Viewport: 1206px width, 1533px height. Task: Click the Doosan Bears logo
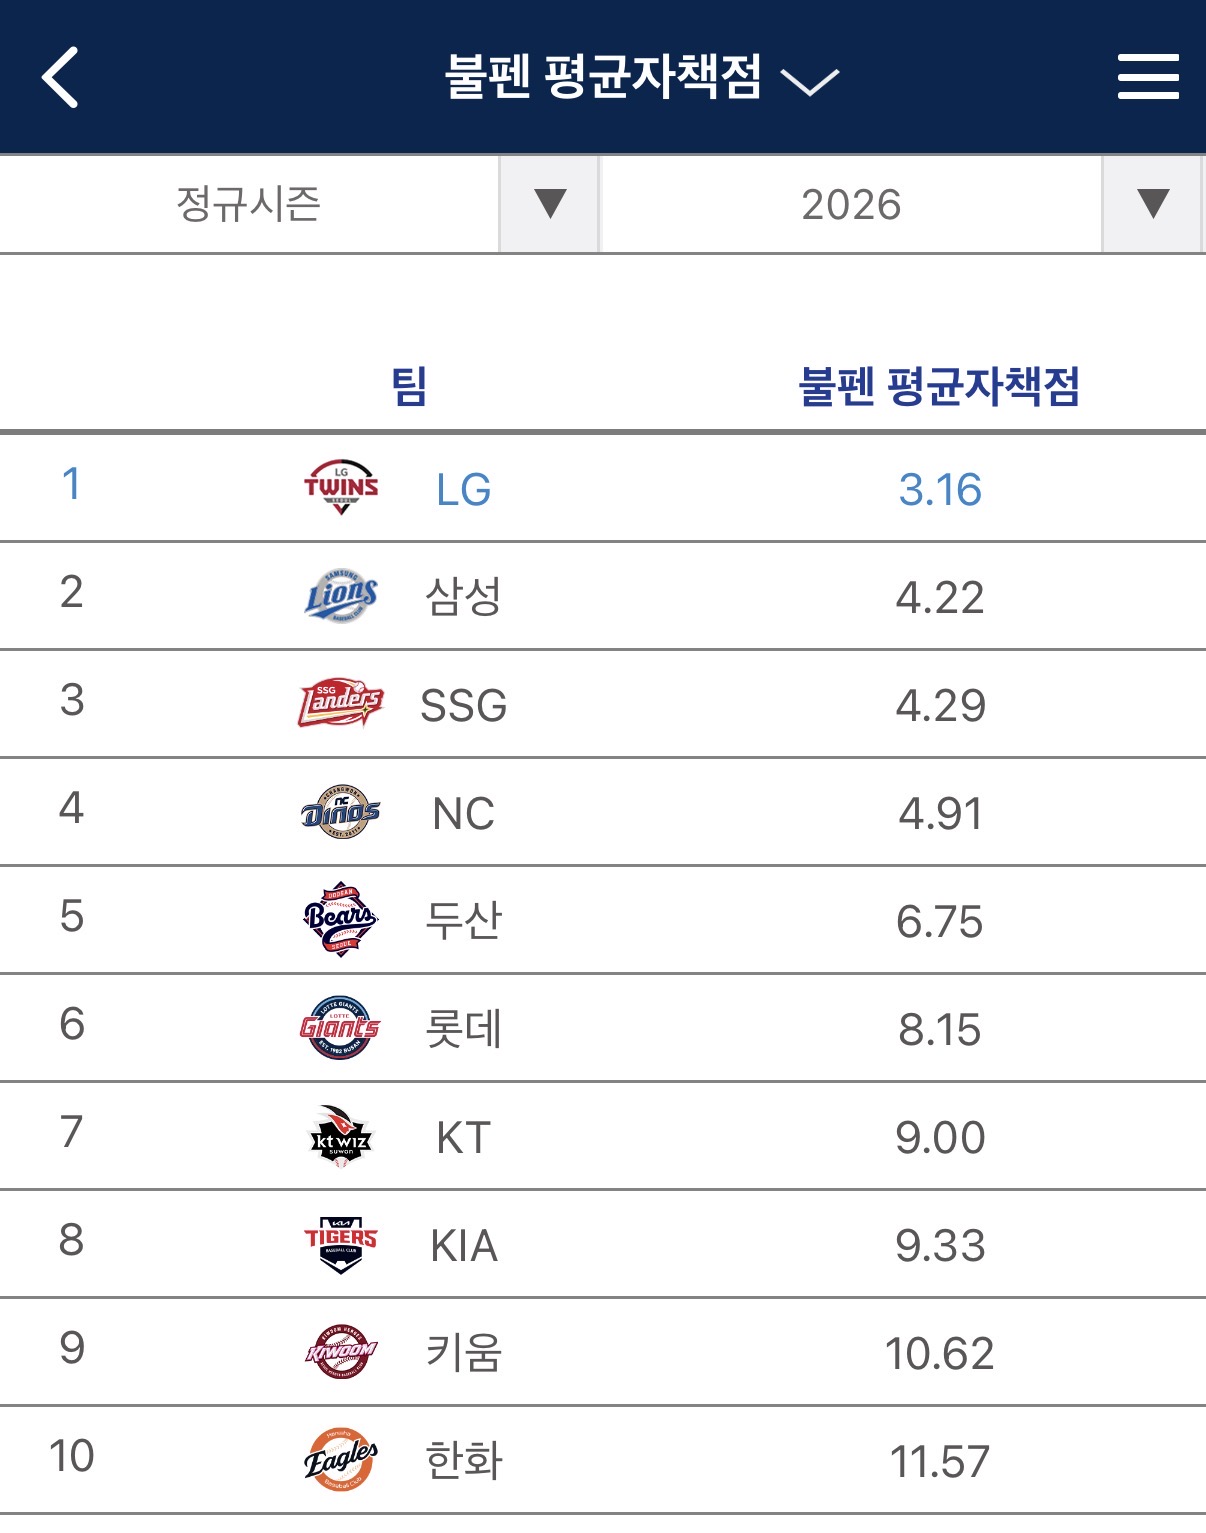tap(341, 920)
